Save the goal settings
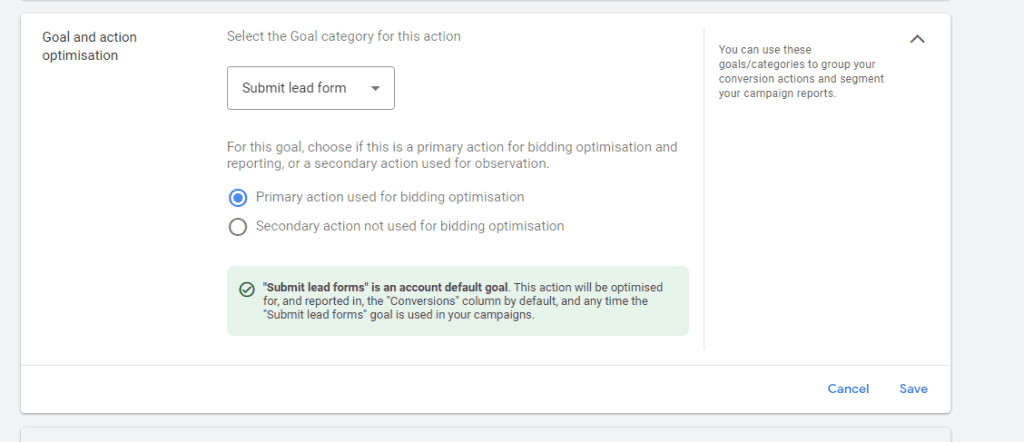Viewport: 1024px width, 442px height. (x=913, y=389)
